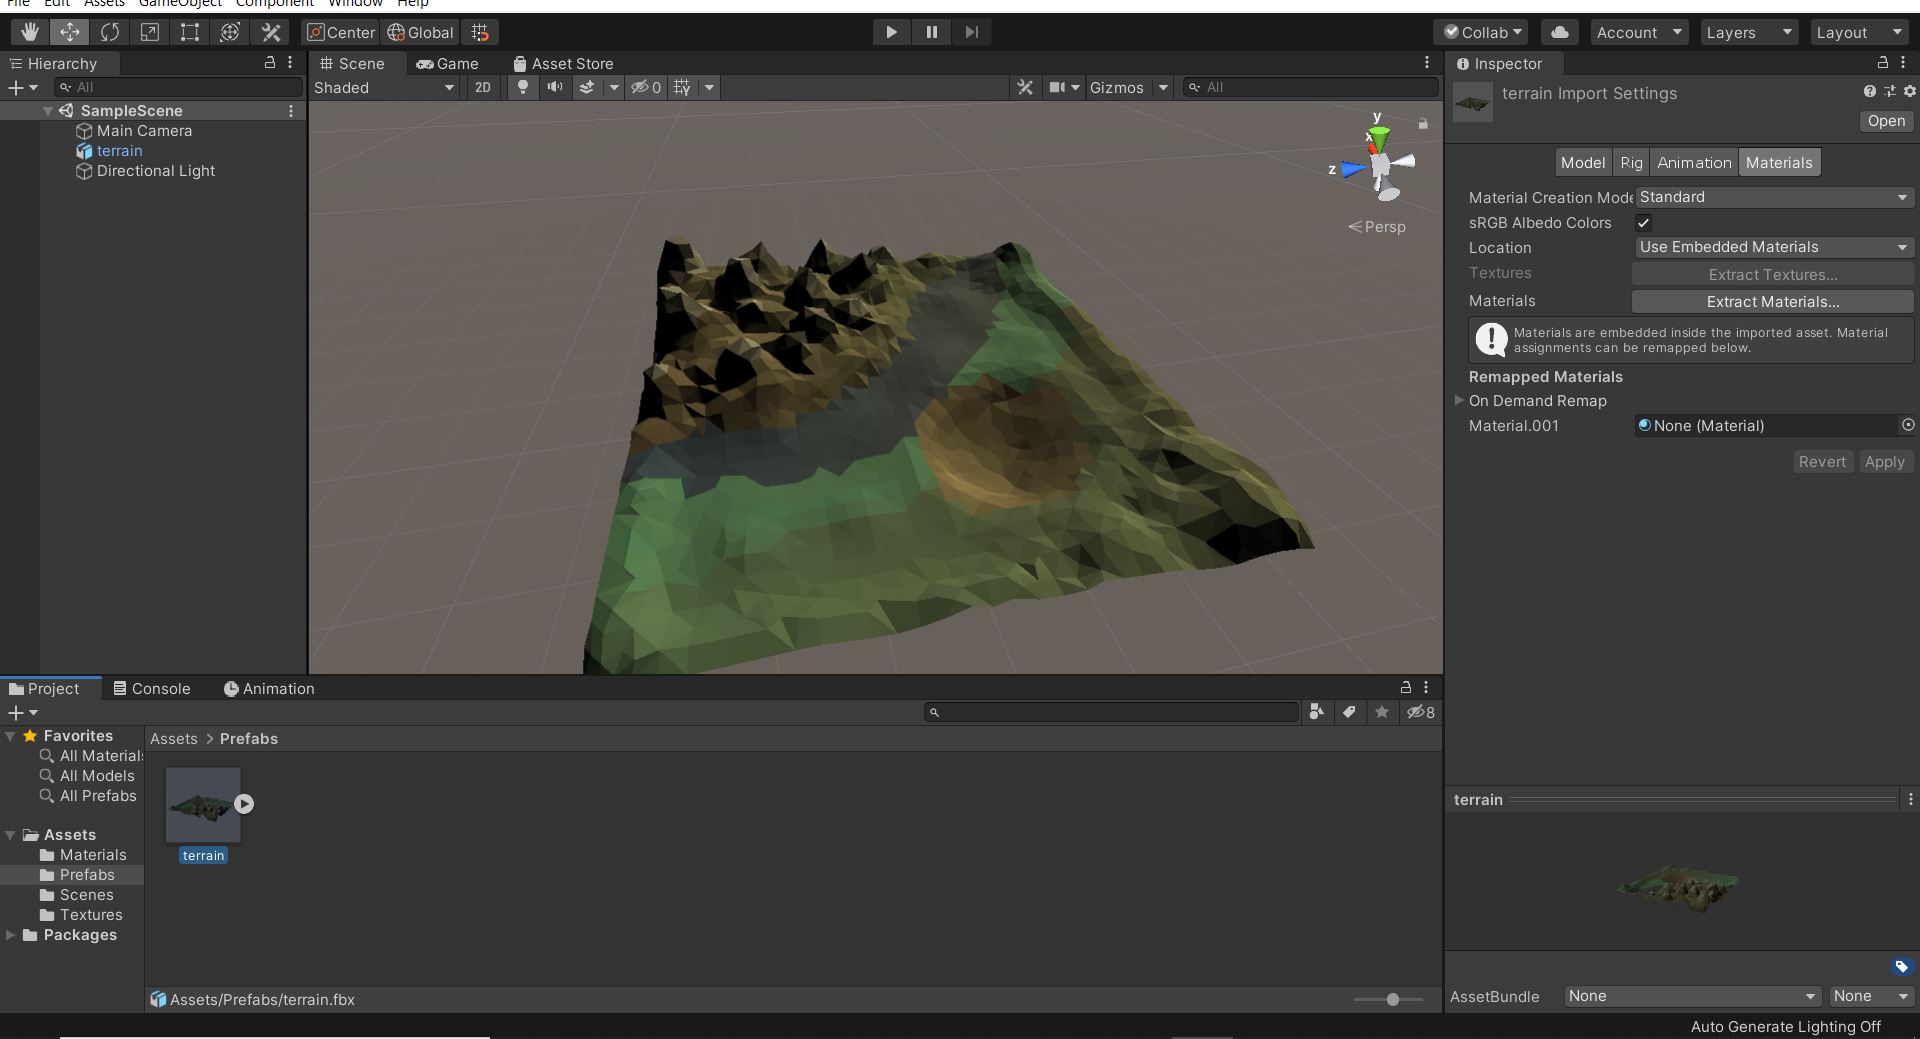
Task: Click the scene lighting bulb icon
Action: (x=523, y=87)
